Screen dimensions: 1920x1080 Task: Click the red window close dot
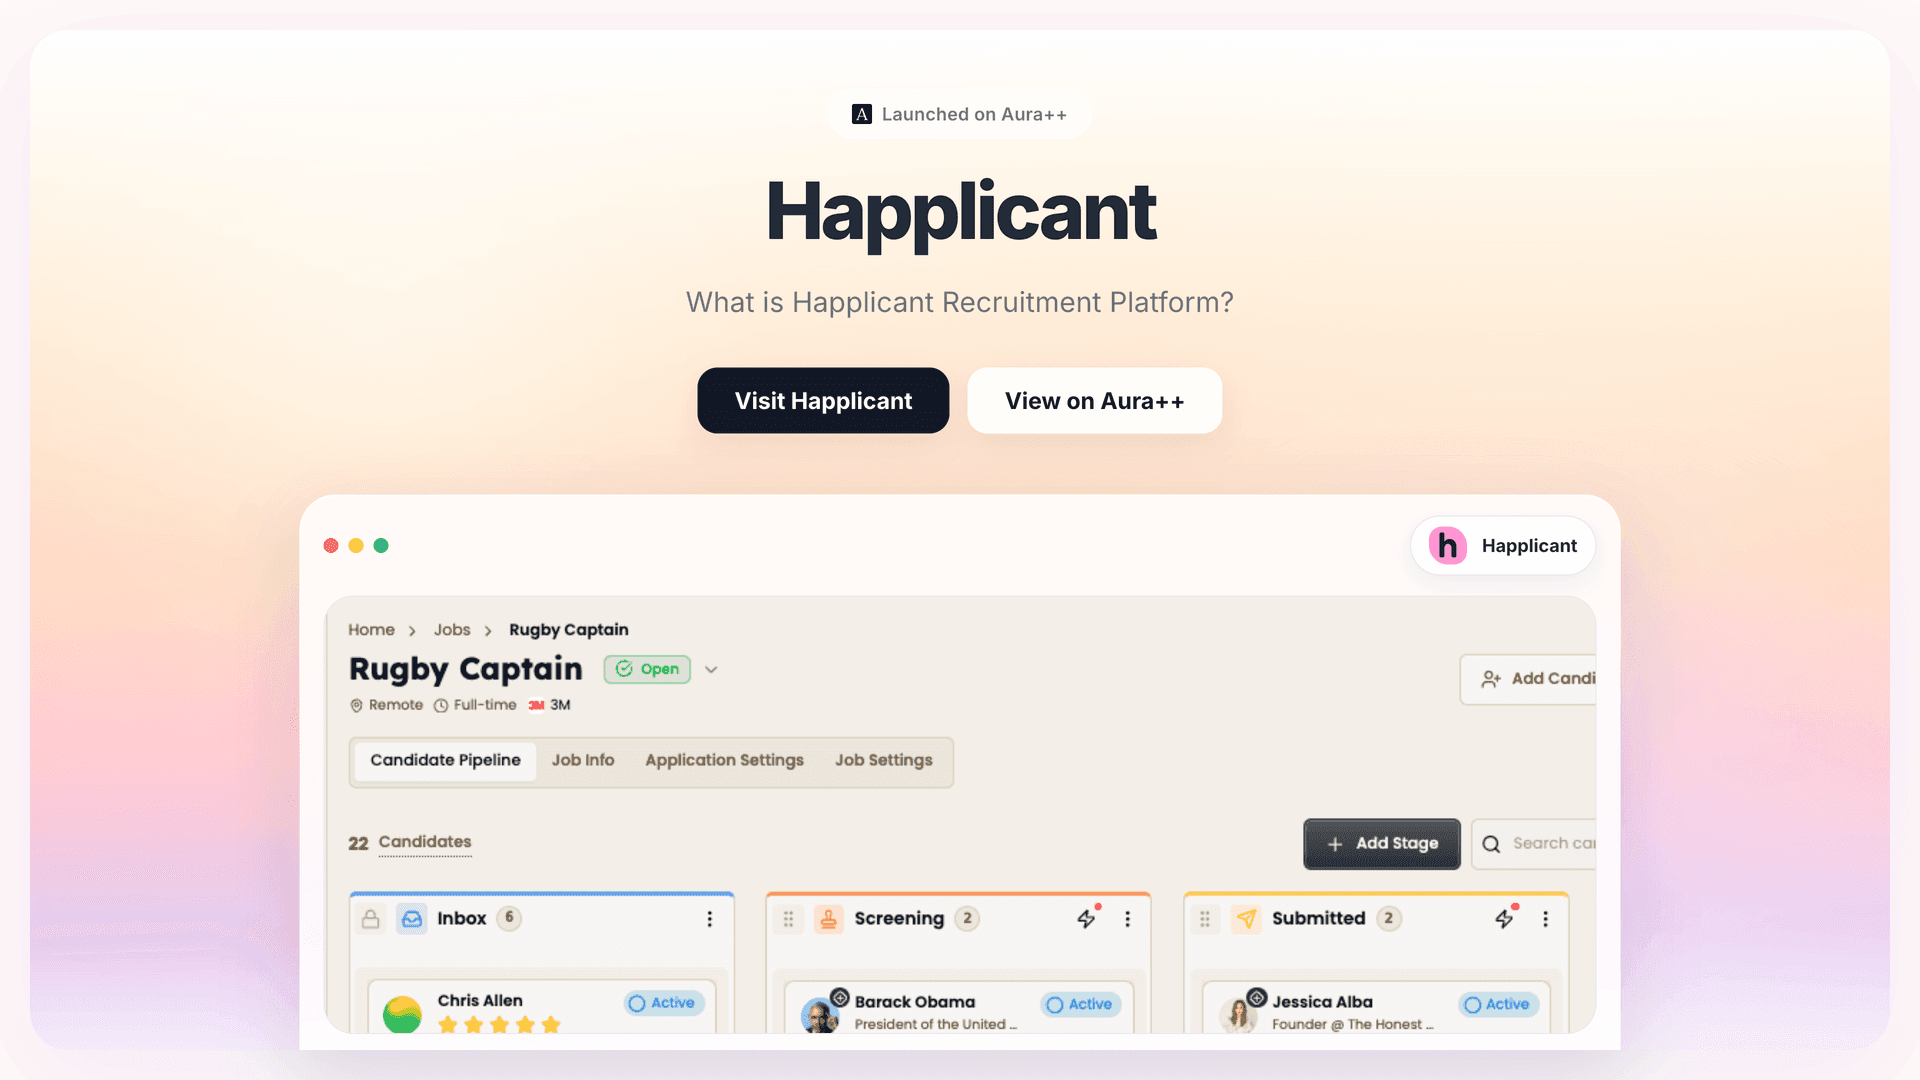coord(331,546)
